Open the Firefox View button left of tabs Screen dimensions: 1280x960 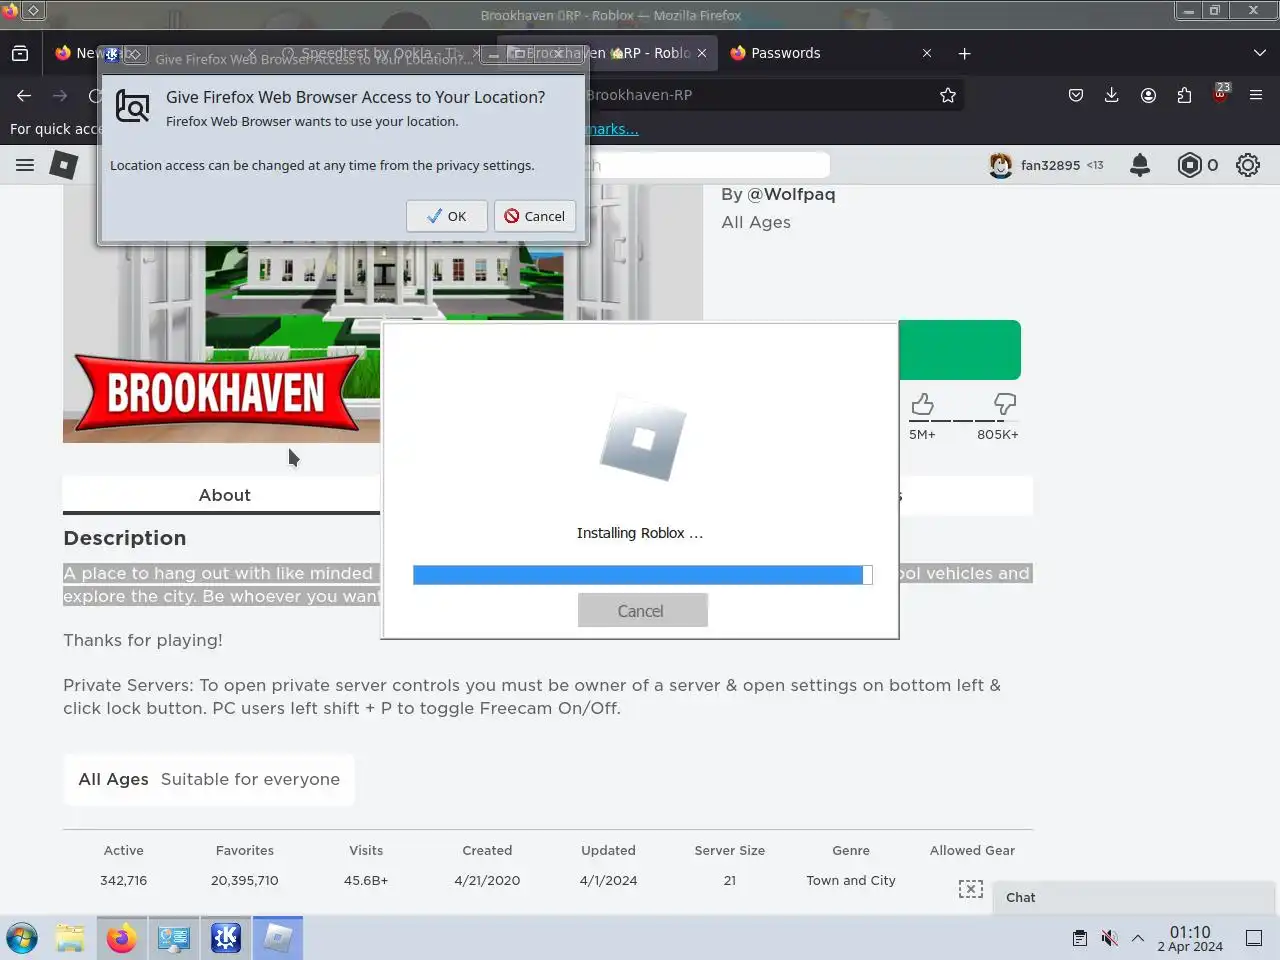tap(20, 53)
